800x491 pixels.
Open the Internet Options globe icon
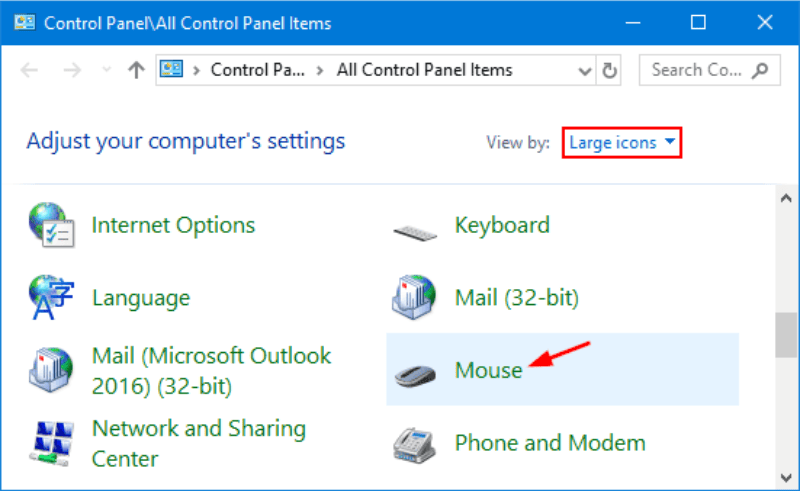50,226
